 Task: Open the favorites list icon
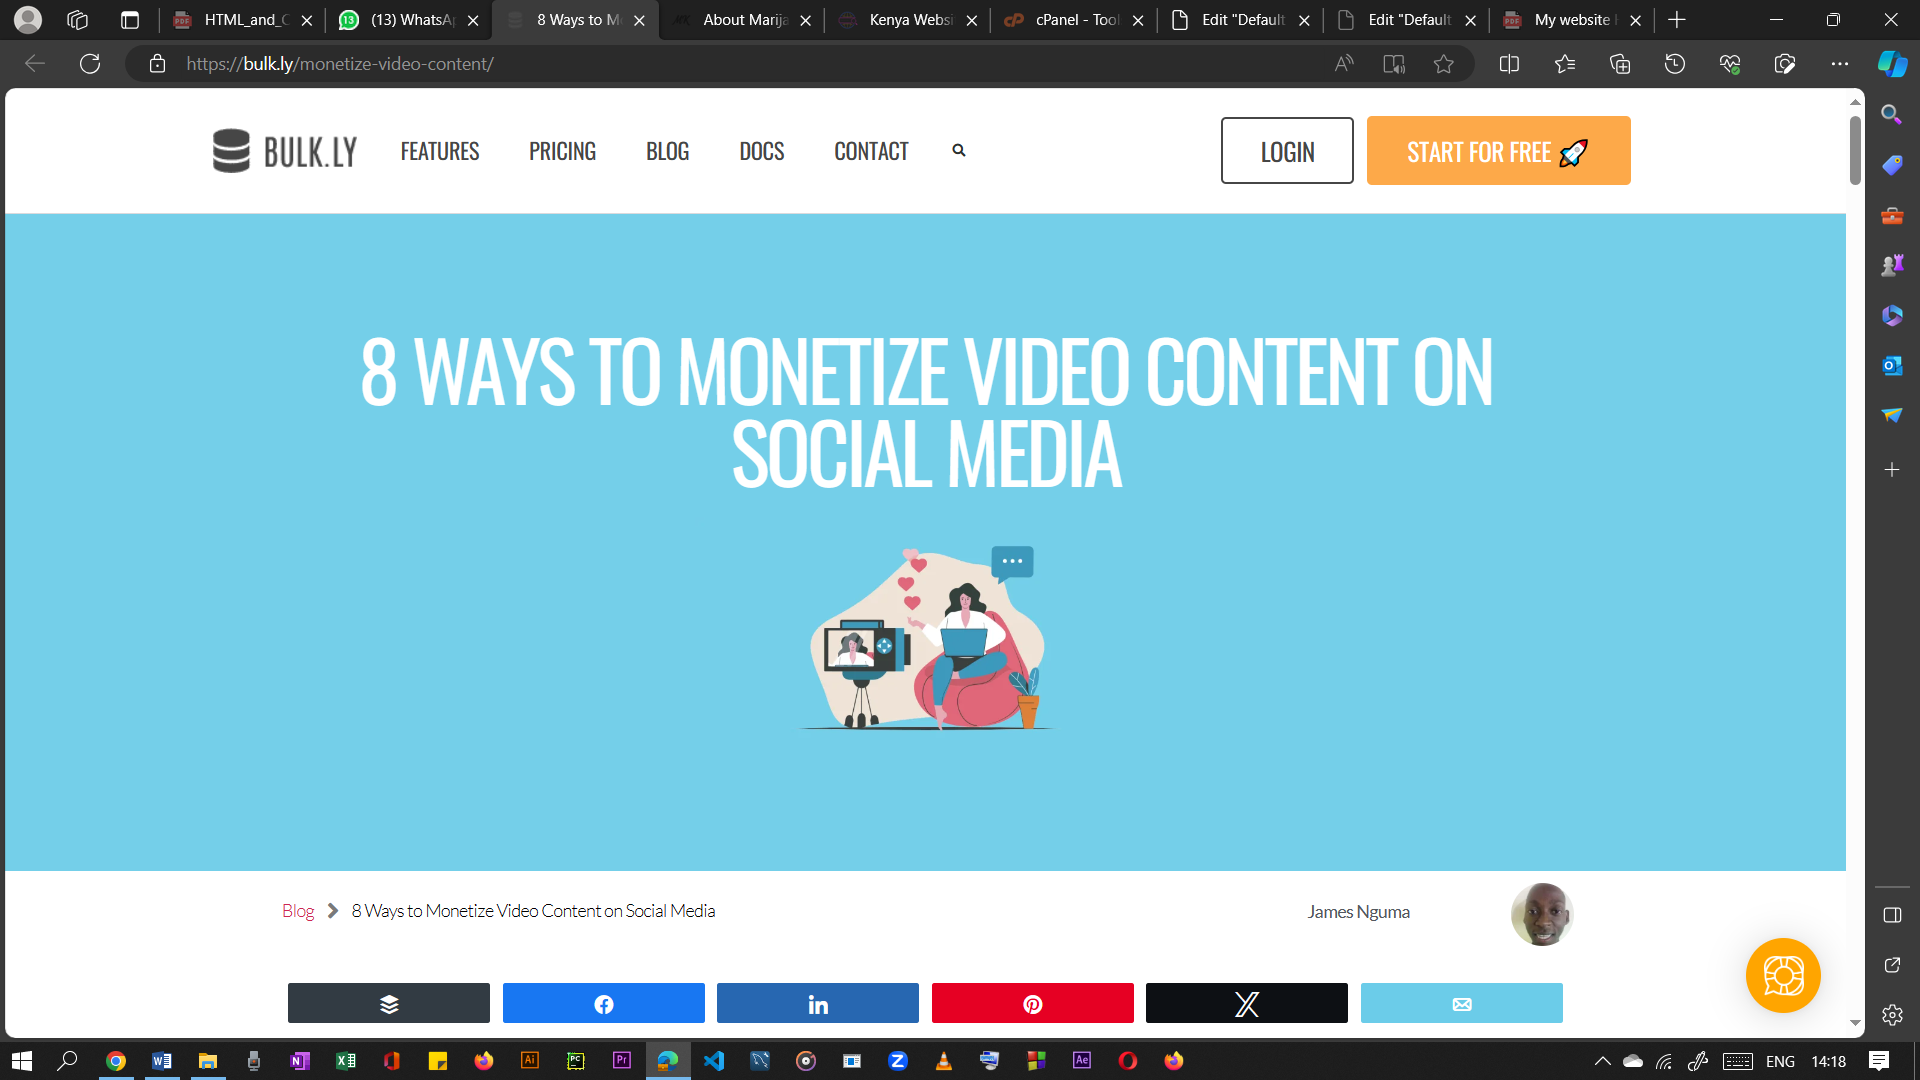(x=1565, y=64)
